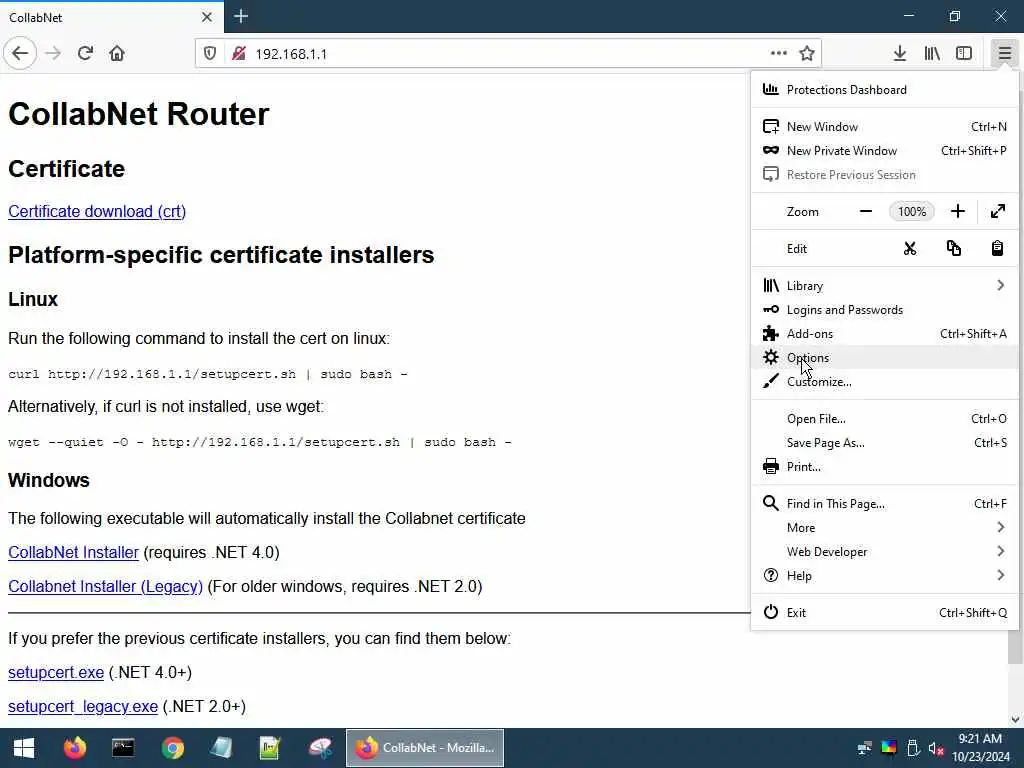Image resolution: width=1024 pixels, height=768 pixels.
Task: Select Logins and Passwords
Action: click(884, 310)
